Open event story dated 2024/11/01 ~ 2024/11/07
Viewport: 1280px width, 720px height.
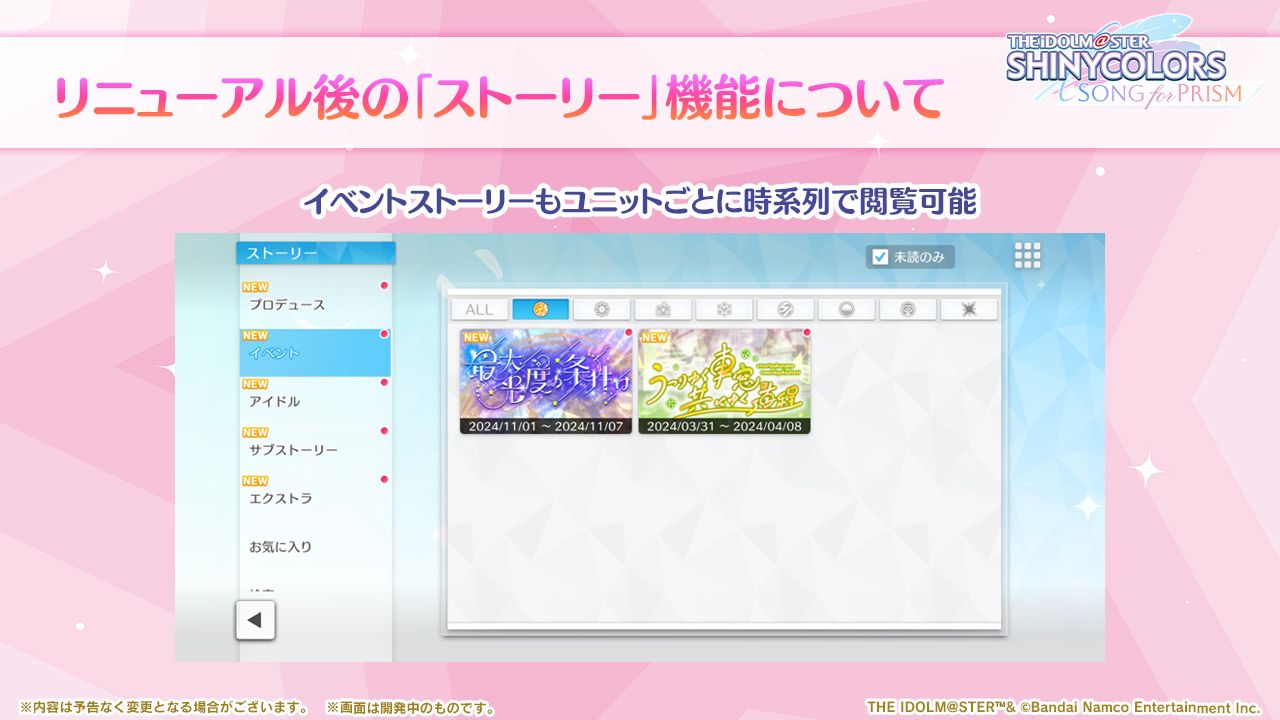(x=546, y=381)
